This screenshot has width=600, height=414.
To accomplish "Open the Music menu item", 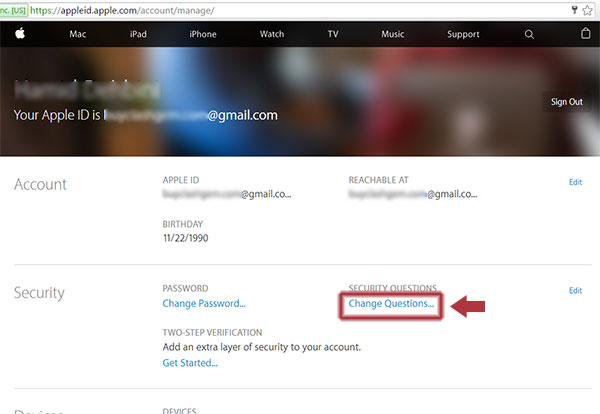I will pyautogui.click(x=393, y=34).
